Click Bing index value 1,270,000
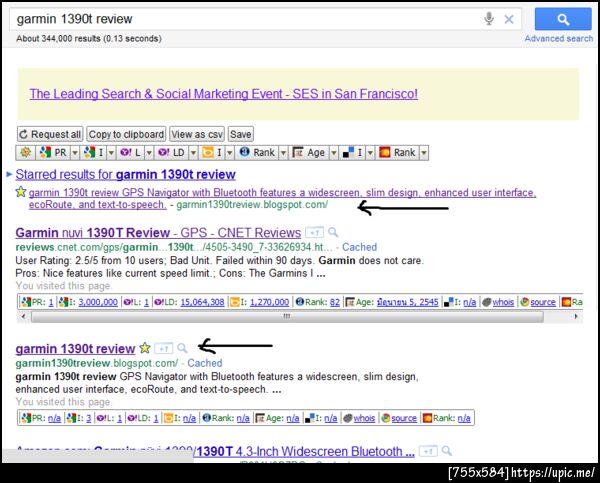This screenshot has height=483, width=600. 269,302
